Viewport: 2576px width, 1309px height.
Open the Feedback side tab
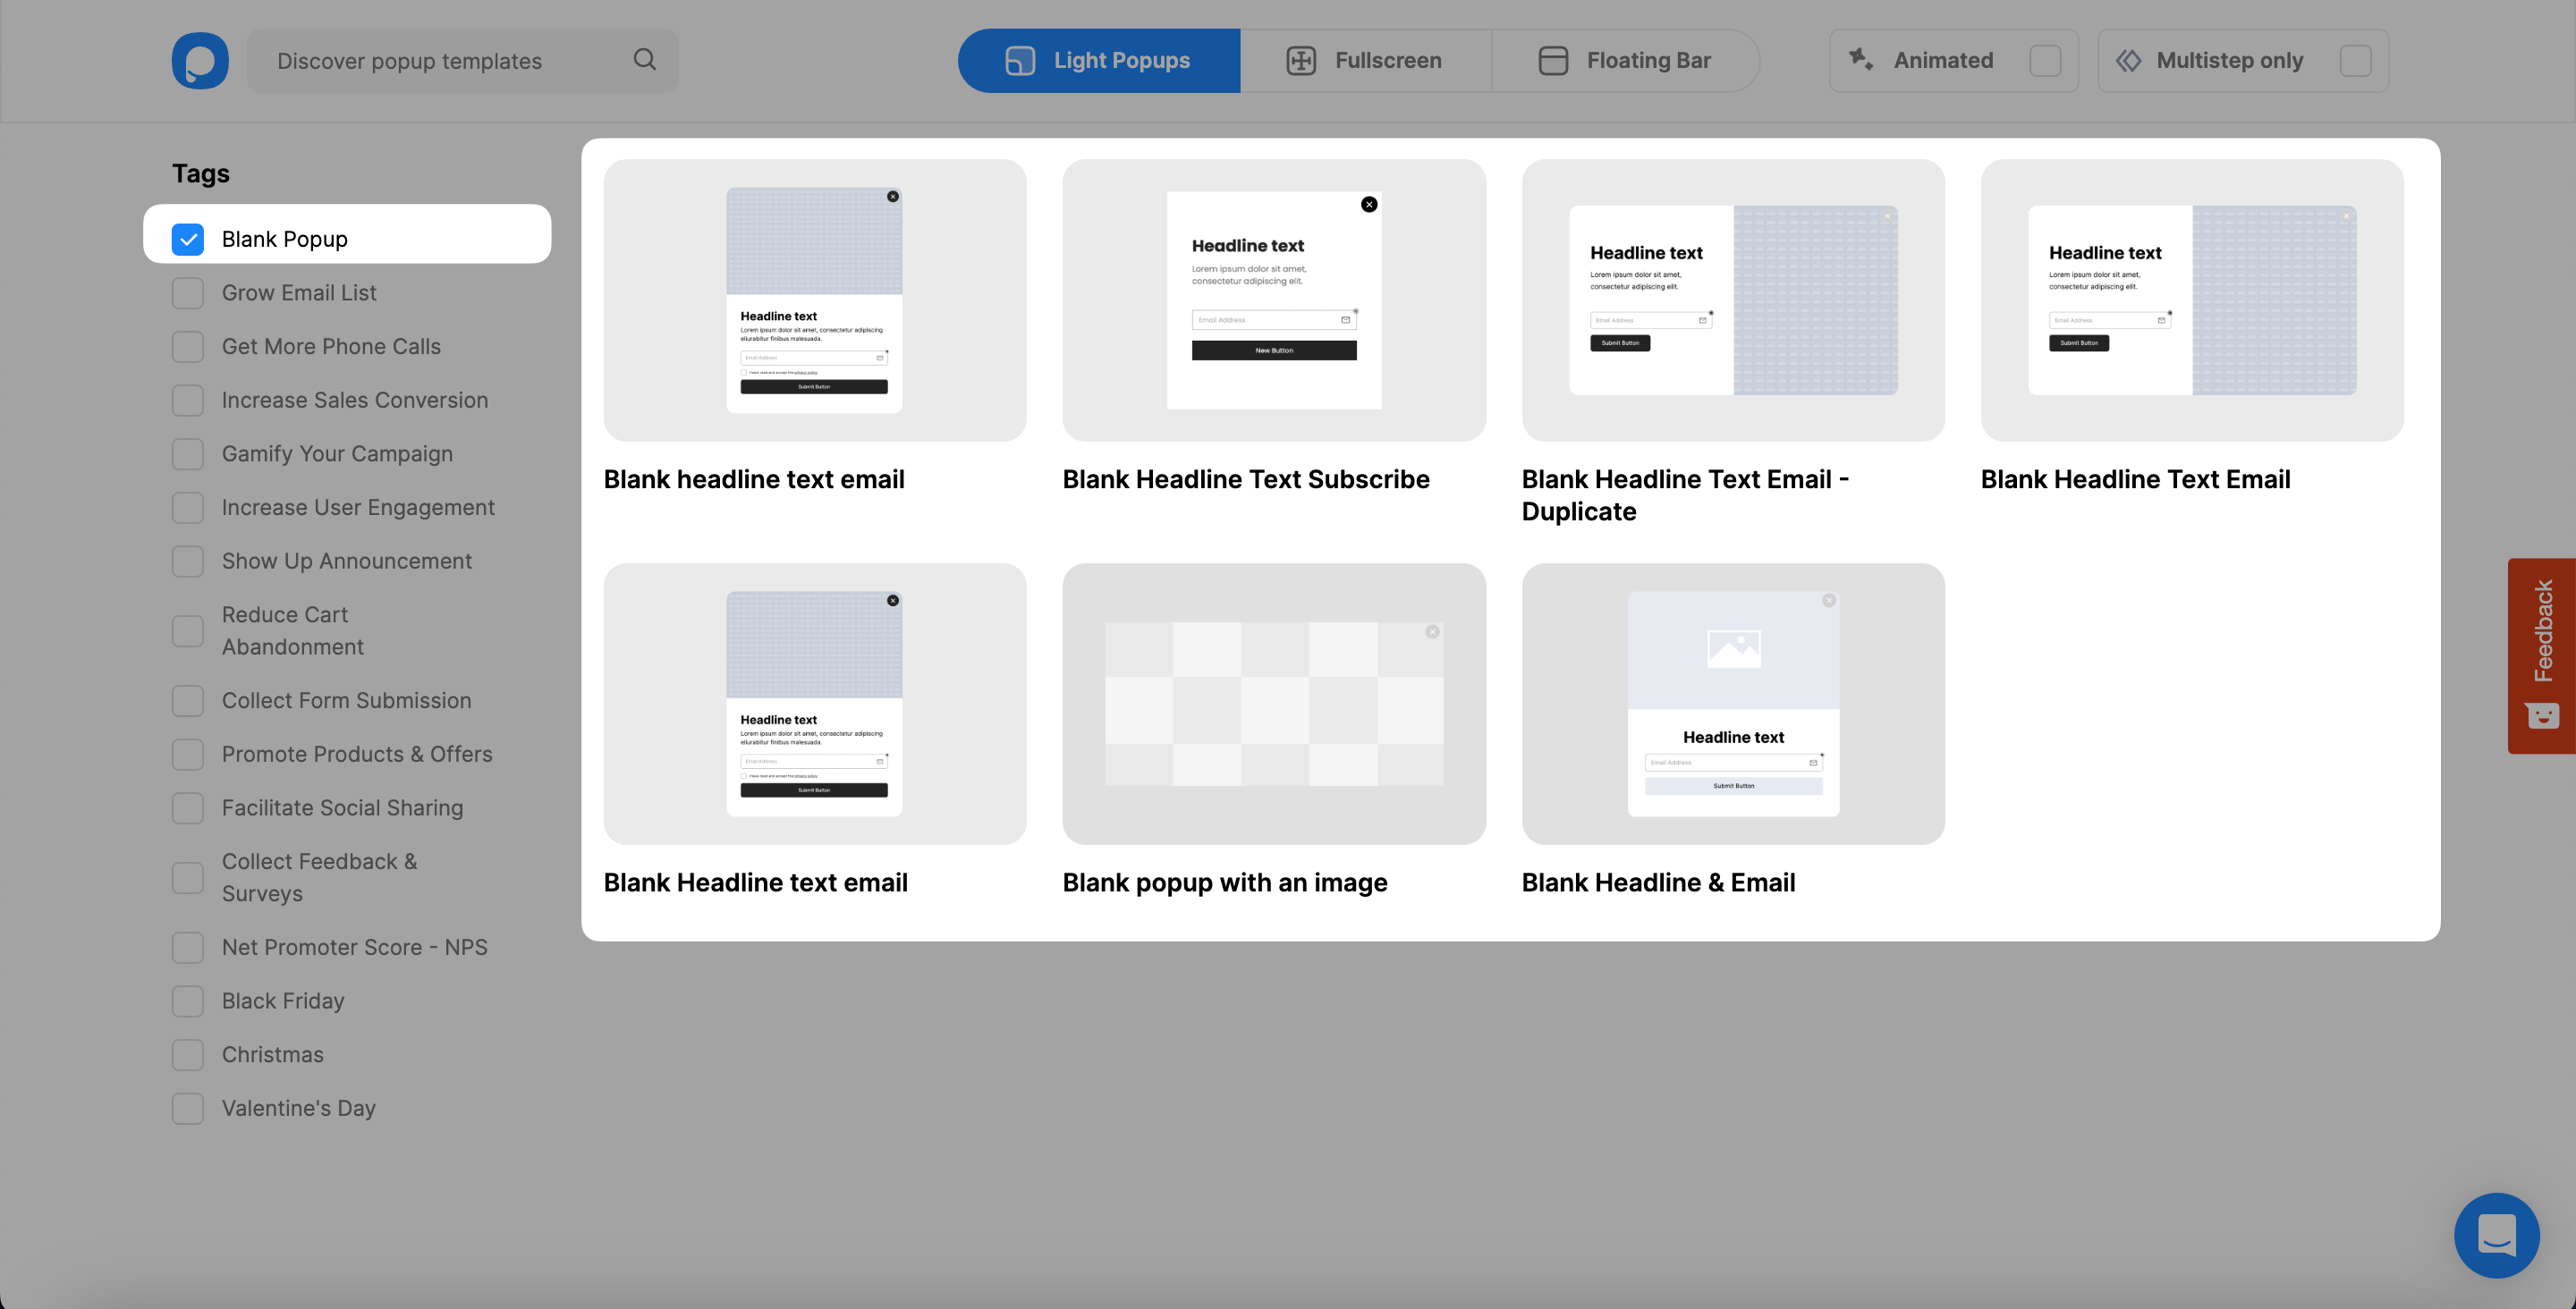coord(2542,655)
